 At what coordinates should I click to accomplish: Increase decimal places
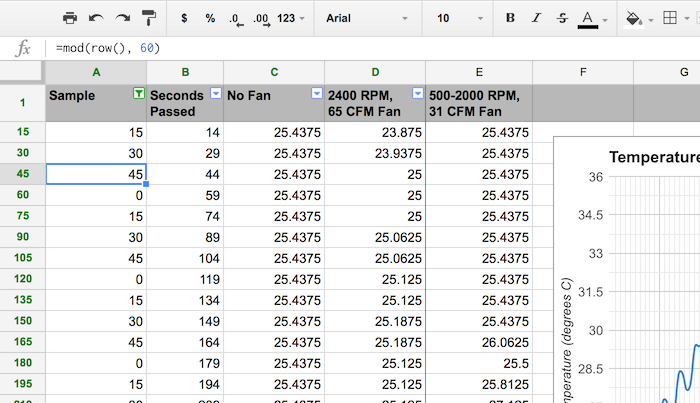click(x=262, y=19)
